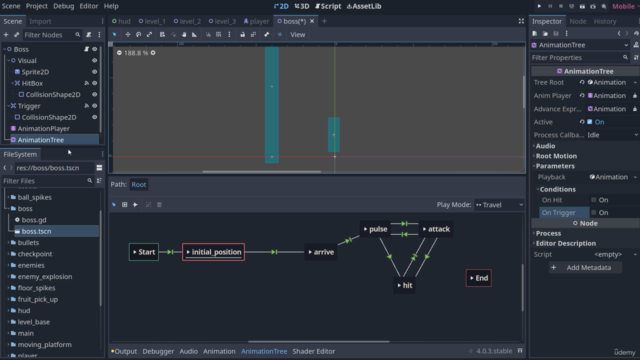The image size is (640, 360).
Task: Activate the Move Mode tool
Action: click(128, 35)
